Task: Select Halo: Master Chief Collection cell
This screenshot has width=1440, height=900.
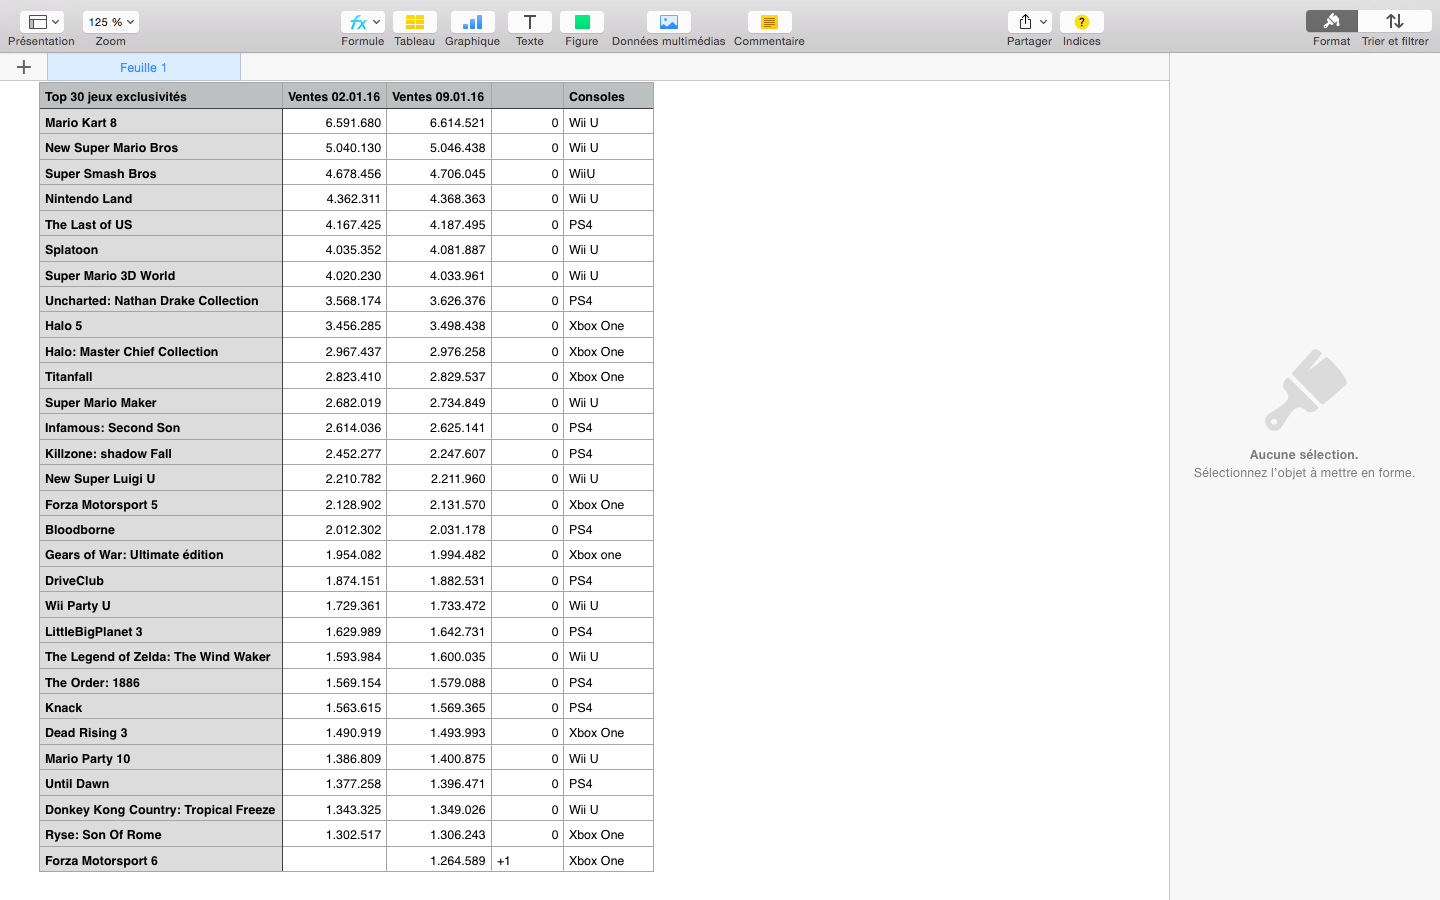Action: point(161,351)
